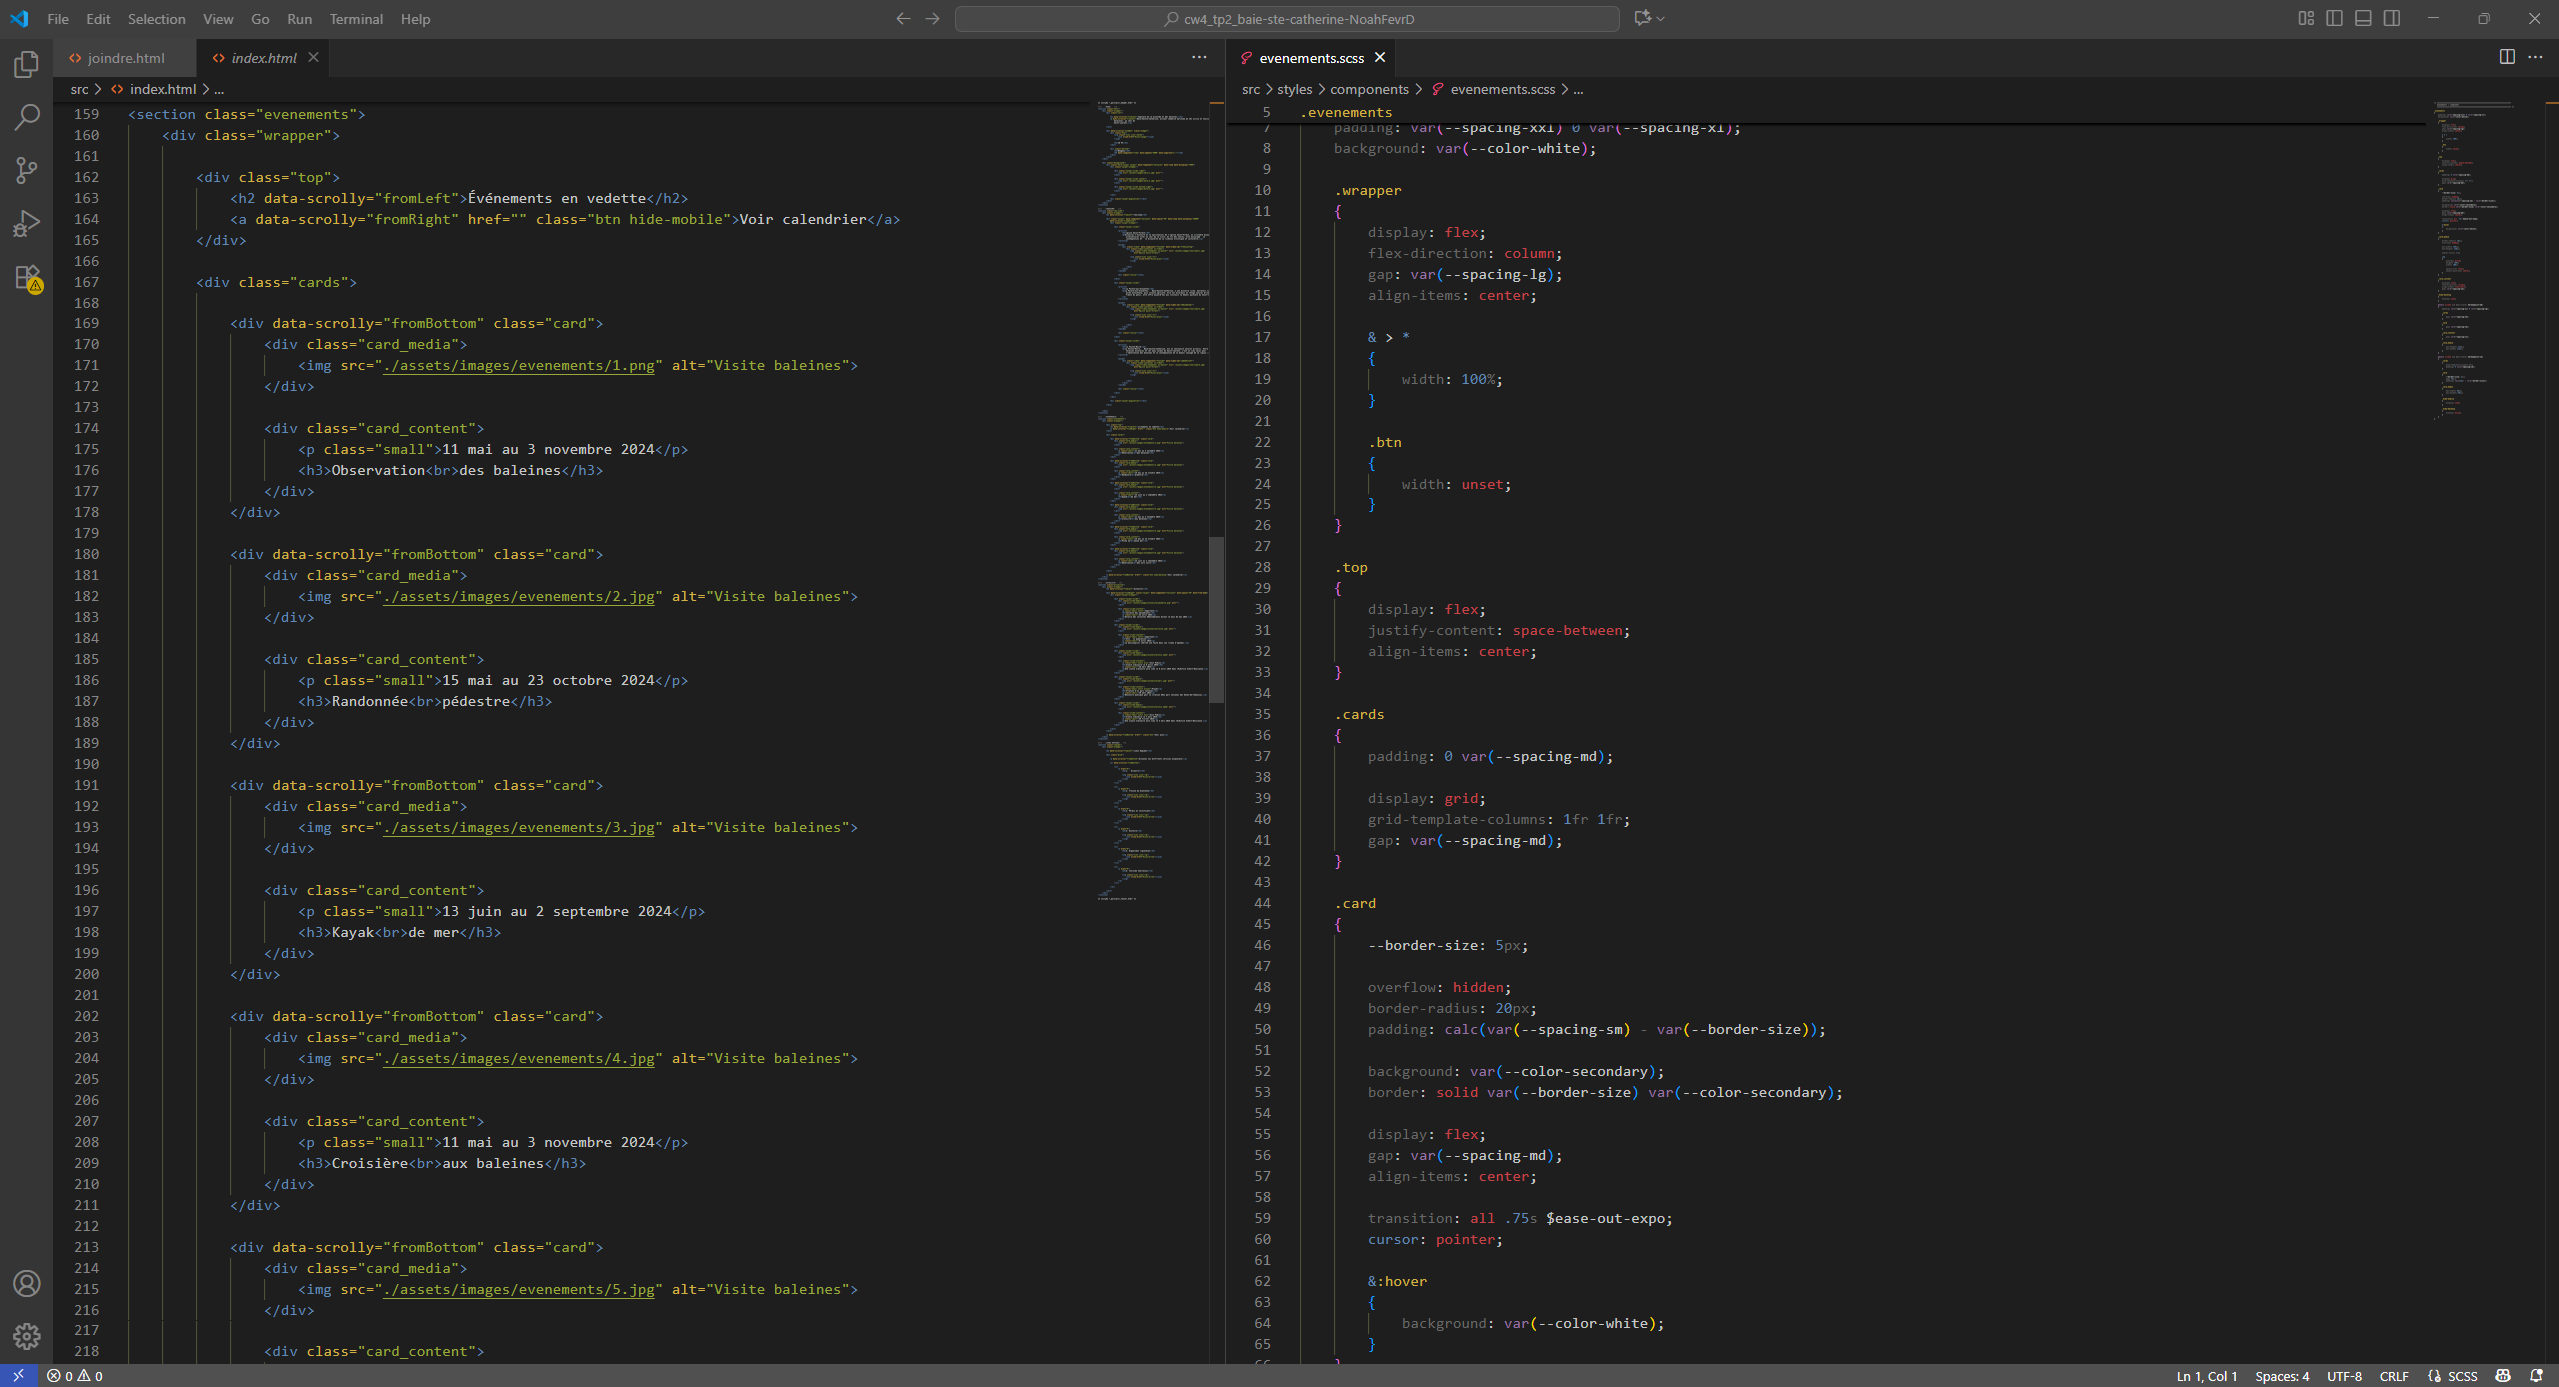Open the Accounts menu icon

(x=27, y=1283)
